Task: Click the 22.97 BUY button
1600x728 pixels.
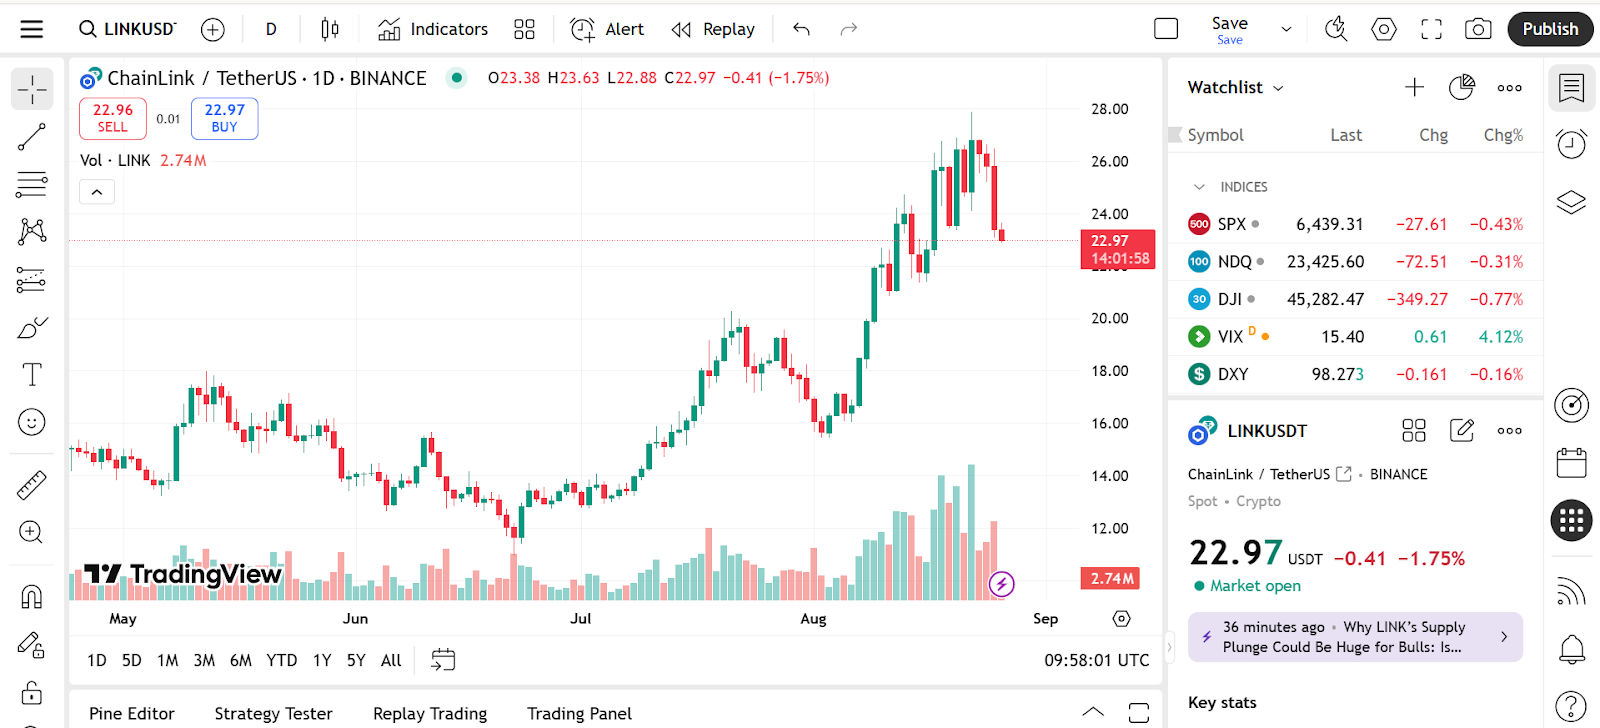Action: 225,118
